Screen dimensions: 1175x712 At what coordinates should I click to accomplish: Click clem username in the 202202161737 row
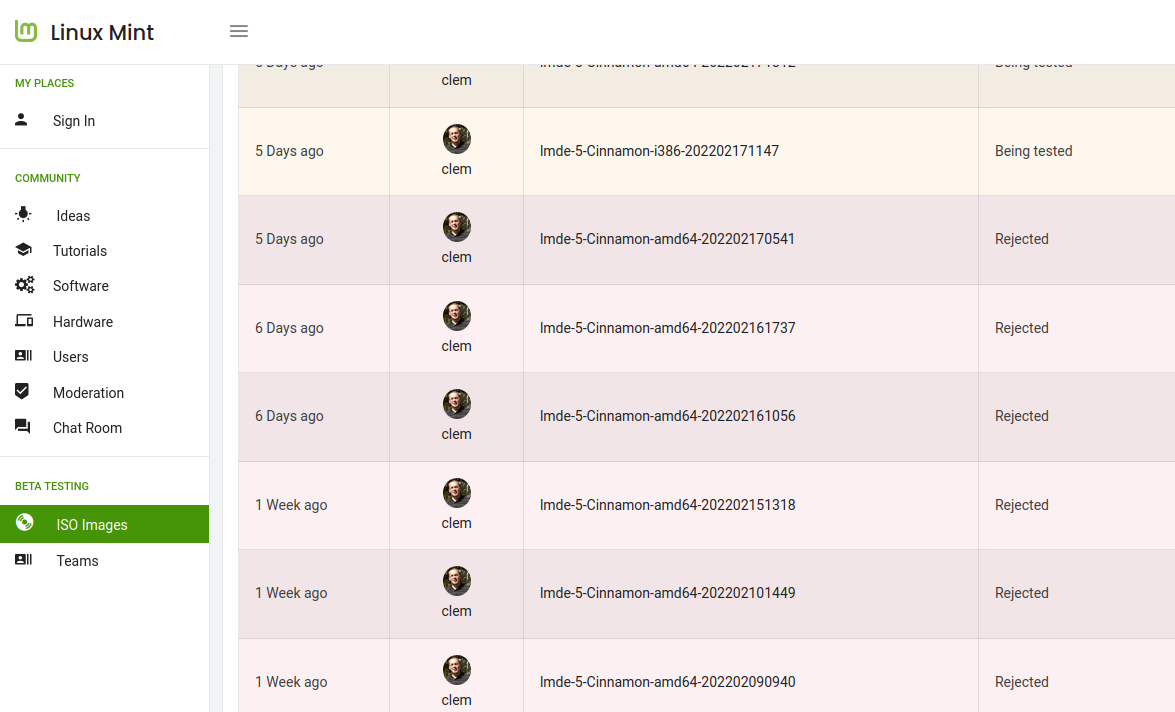point(456,346)
